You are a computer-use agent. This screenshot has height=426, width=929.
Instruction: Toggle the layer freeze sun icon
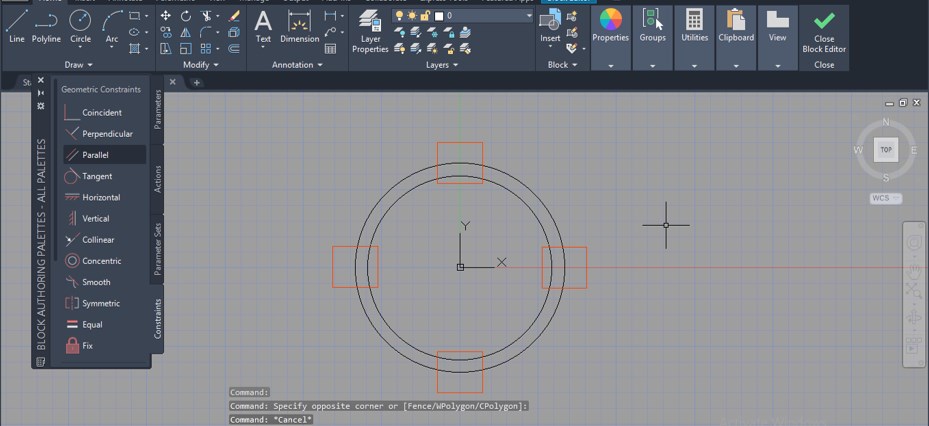[x=412, y=17]
